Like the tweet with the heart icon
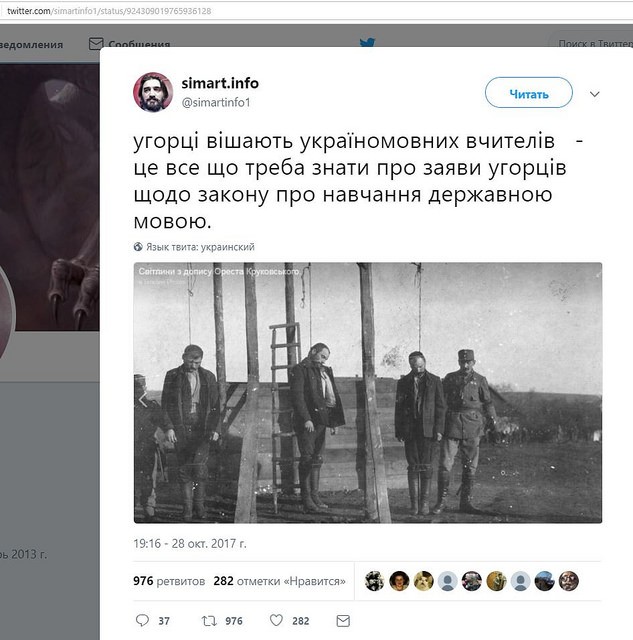 pos(276,620)
